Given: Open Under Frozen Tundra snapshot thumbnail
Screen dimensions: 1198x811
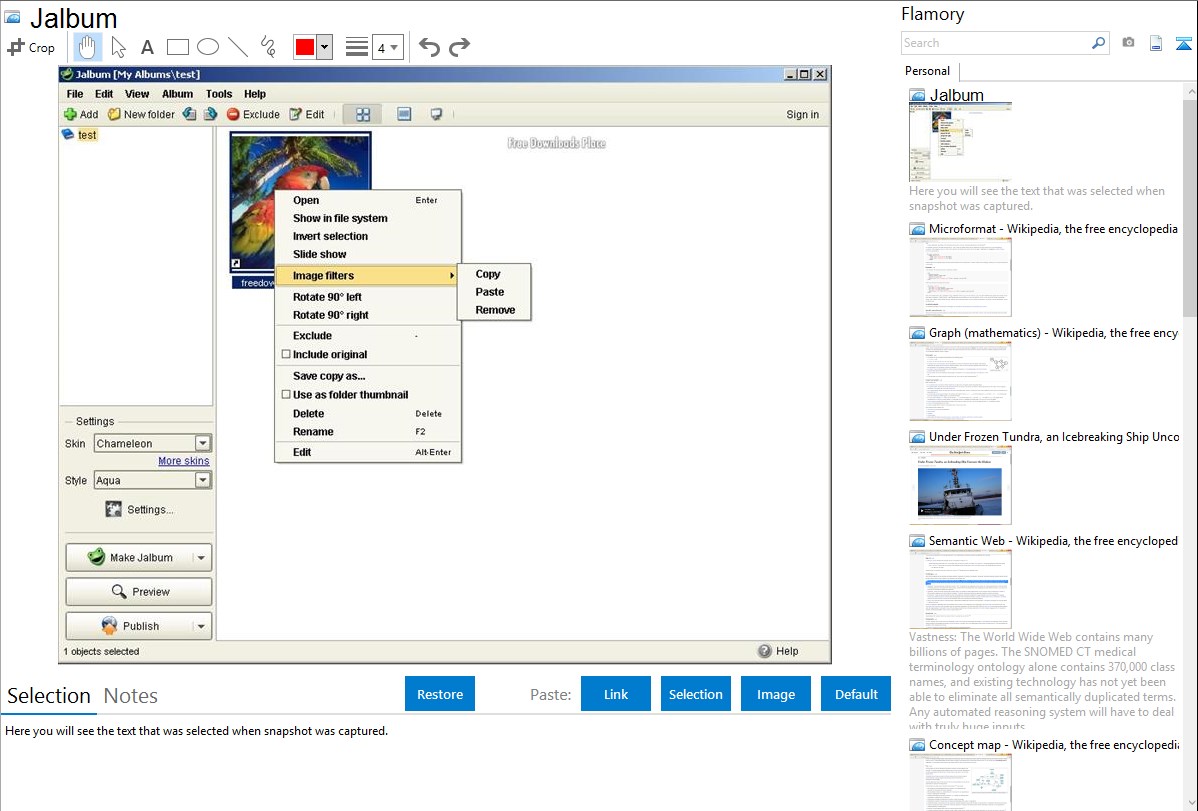Looking at the screenshot, I should coord(960,485).
